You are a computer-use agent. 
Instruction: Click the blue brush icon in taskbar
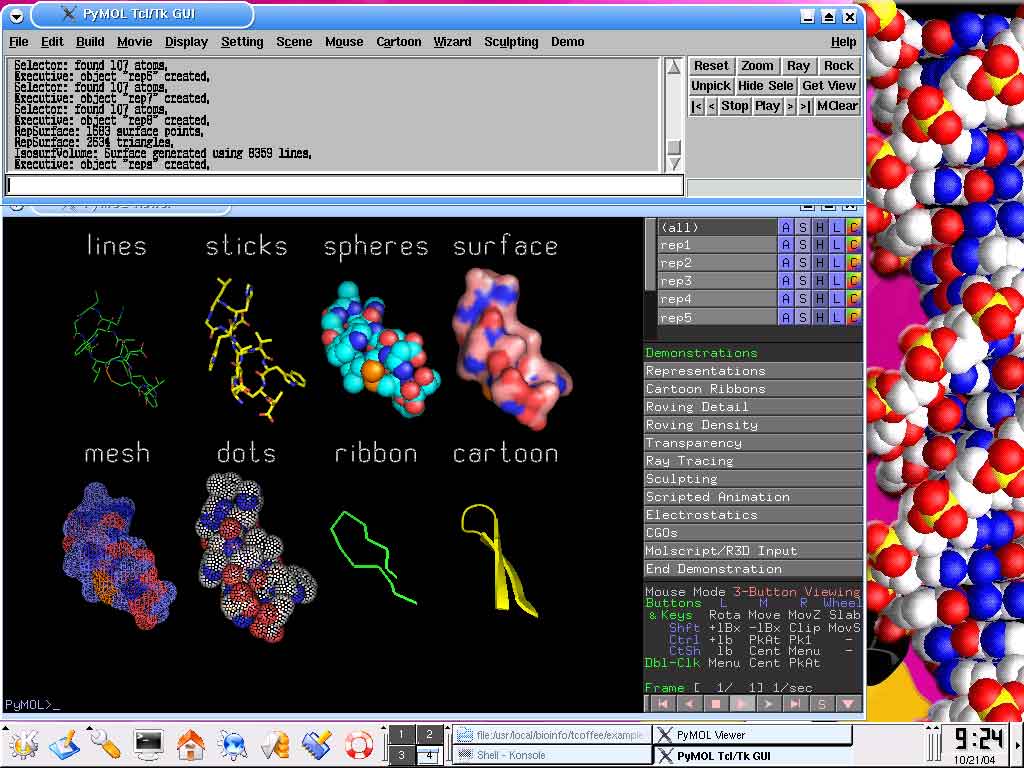point(317,744)
